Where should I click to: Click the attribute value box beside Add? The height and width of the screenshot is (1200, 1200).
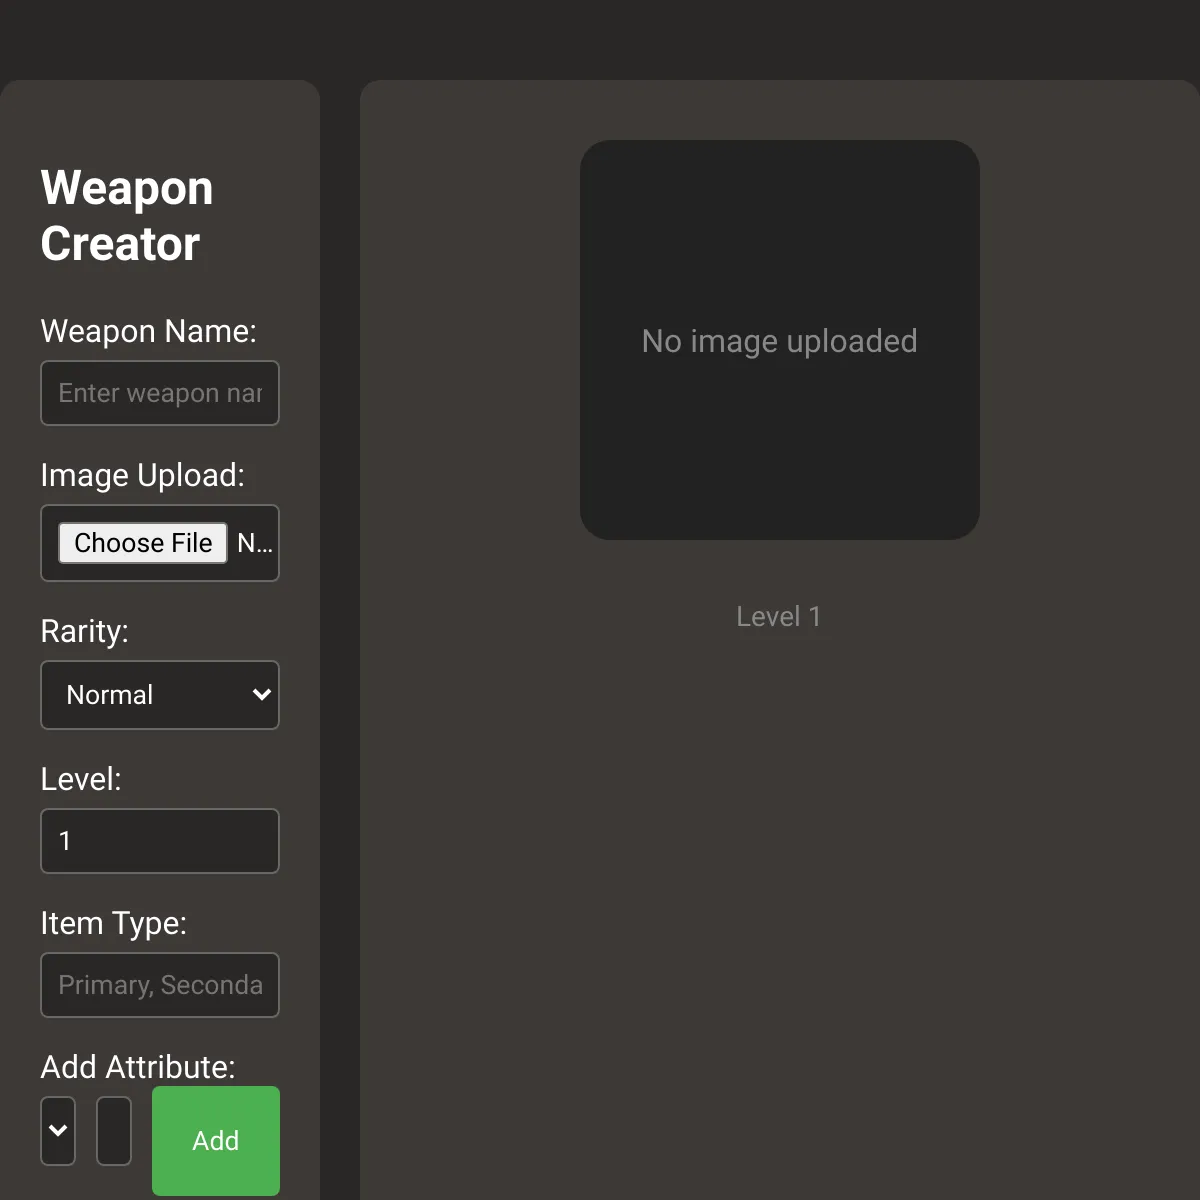114,1131
